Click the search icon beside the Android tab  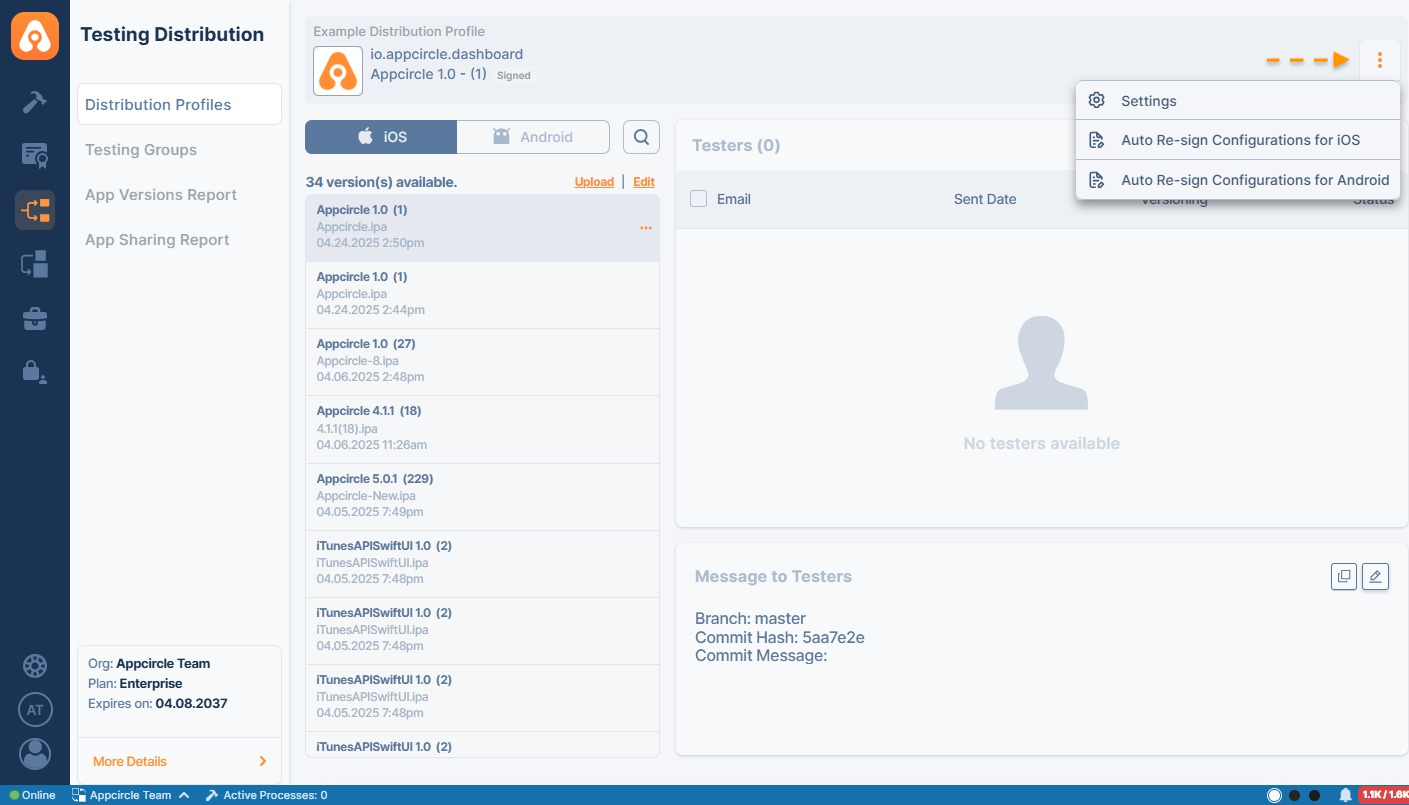(641, 137)
